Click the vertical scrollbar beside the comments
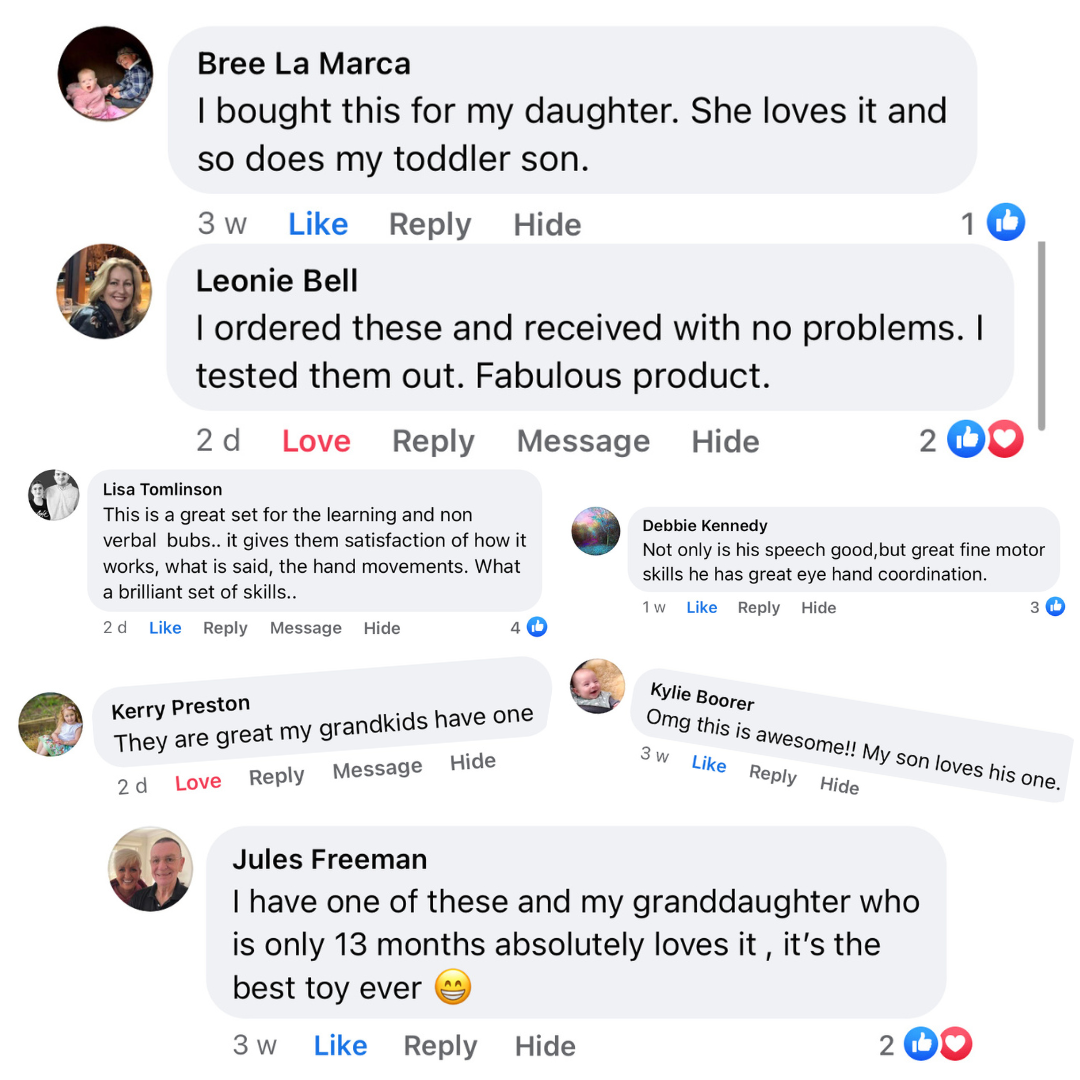This screenshot has width=1080, height=1080. [x=1042, y=335]
